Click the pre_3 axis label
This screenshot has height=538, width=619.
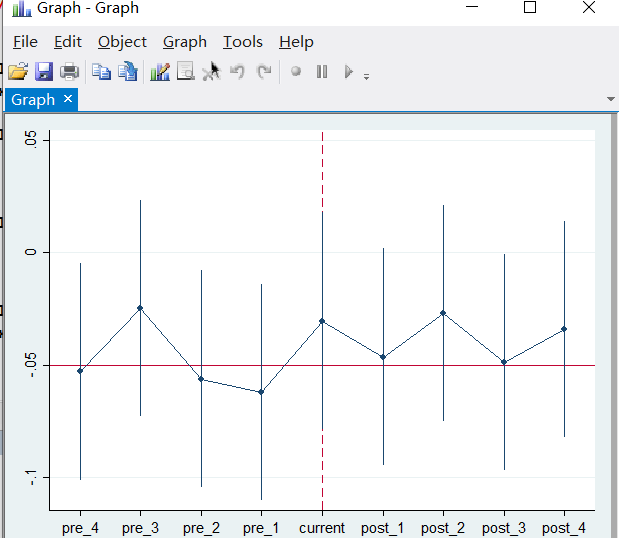(x=141, y=528)
